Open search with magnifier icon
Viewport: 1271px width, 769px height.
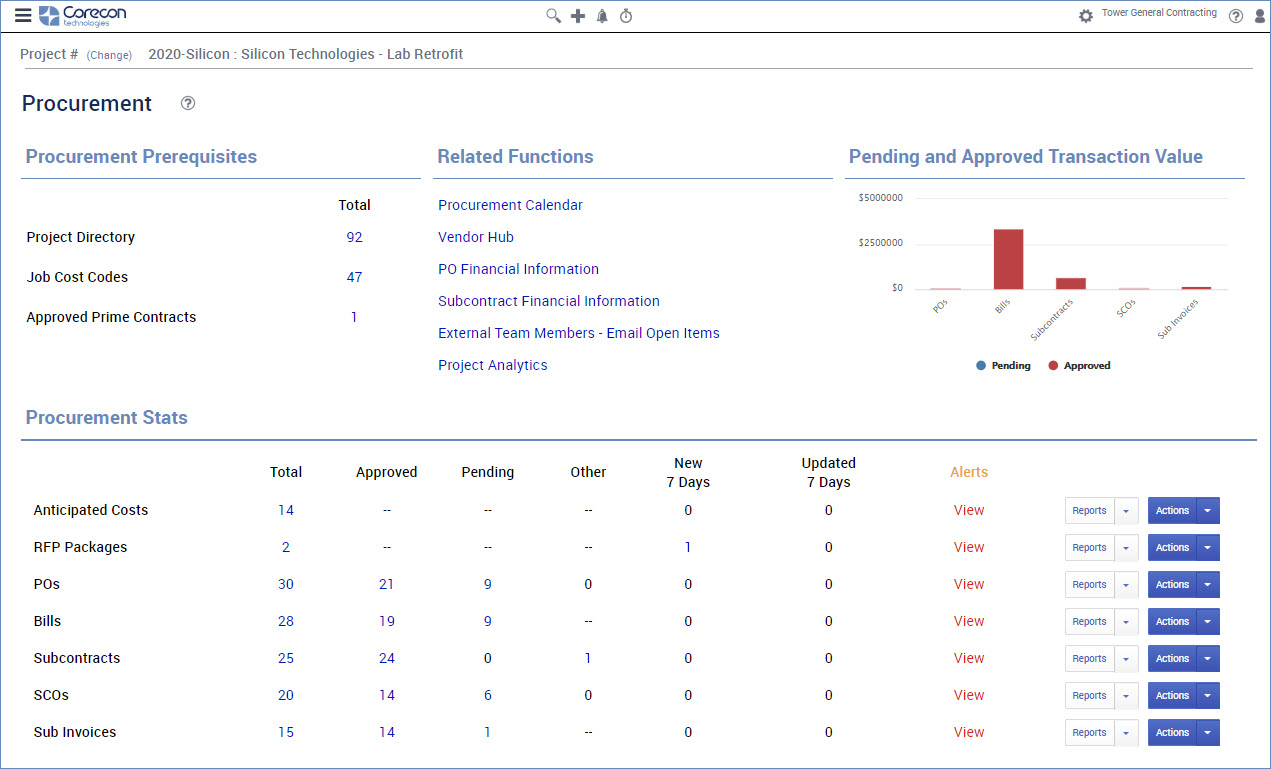tap(553, 16)
